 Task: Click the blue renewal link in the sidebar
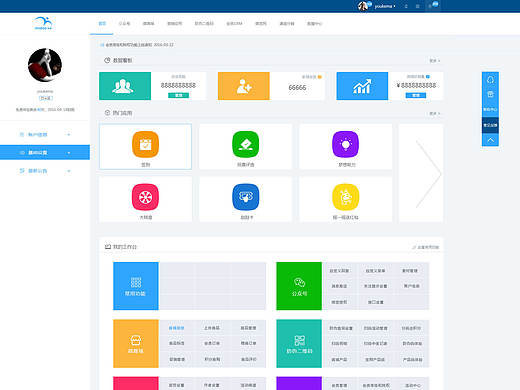click(x=40, y=109)
